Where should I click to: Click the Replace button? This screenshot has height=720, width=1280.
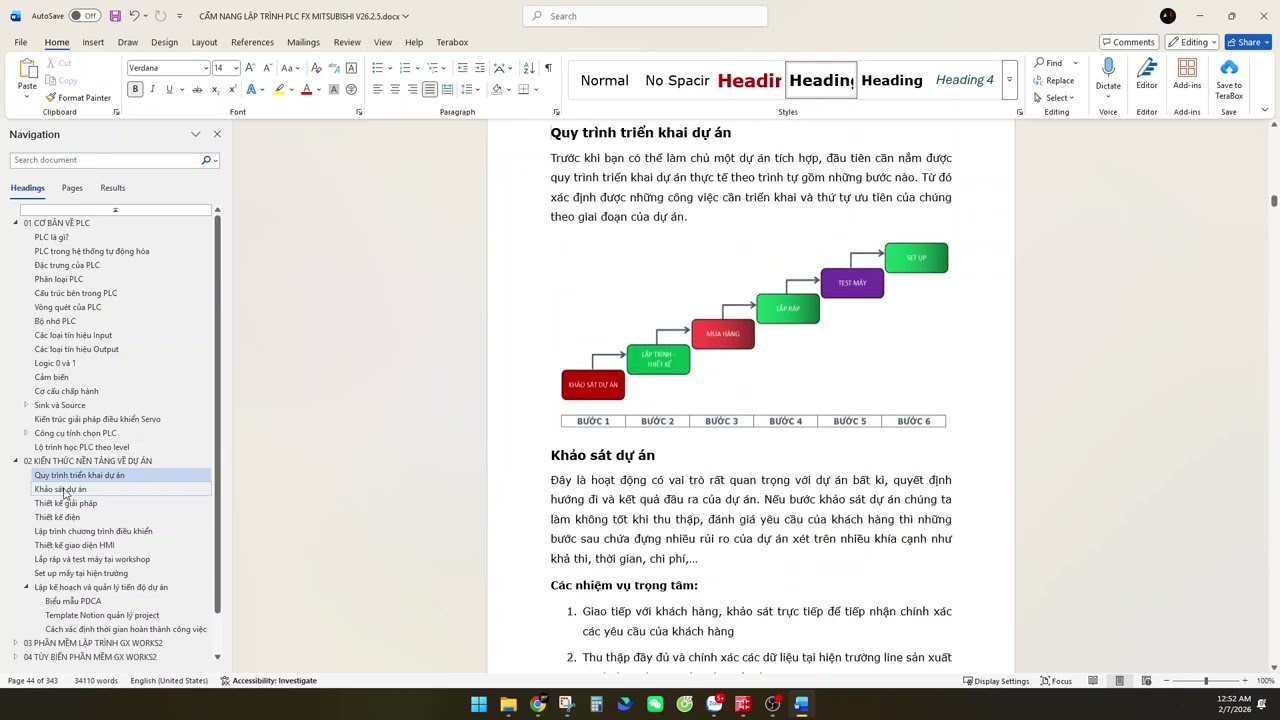[x=1055, y=81]
